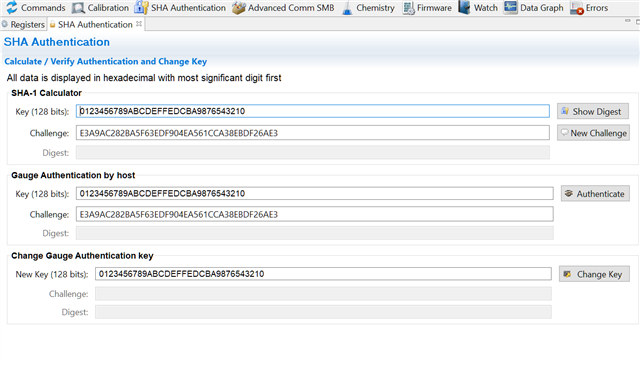The height and width of the screenshot is (367, 640).
Task: Open the Firmware toolbar icon
Action: click(408, 8)
